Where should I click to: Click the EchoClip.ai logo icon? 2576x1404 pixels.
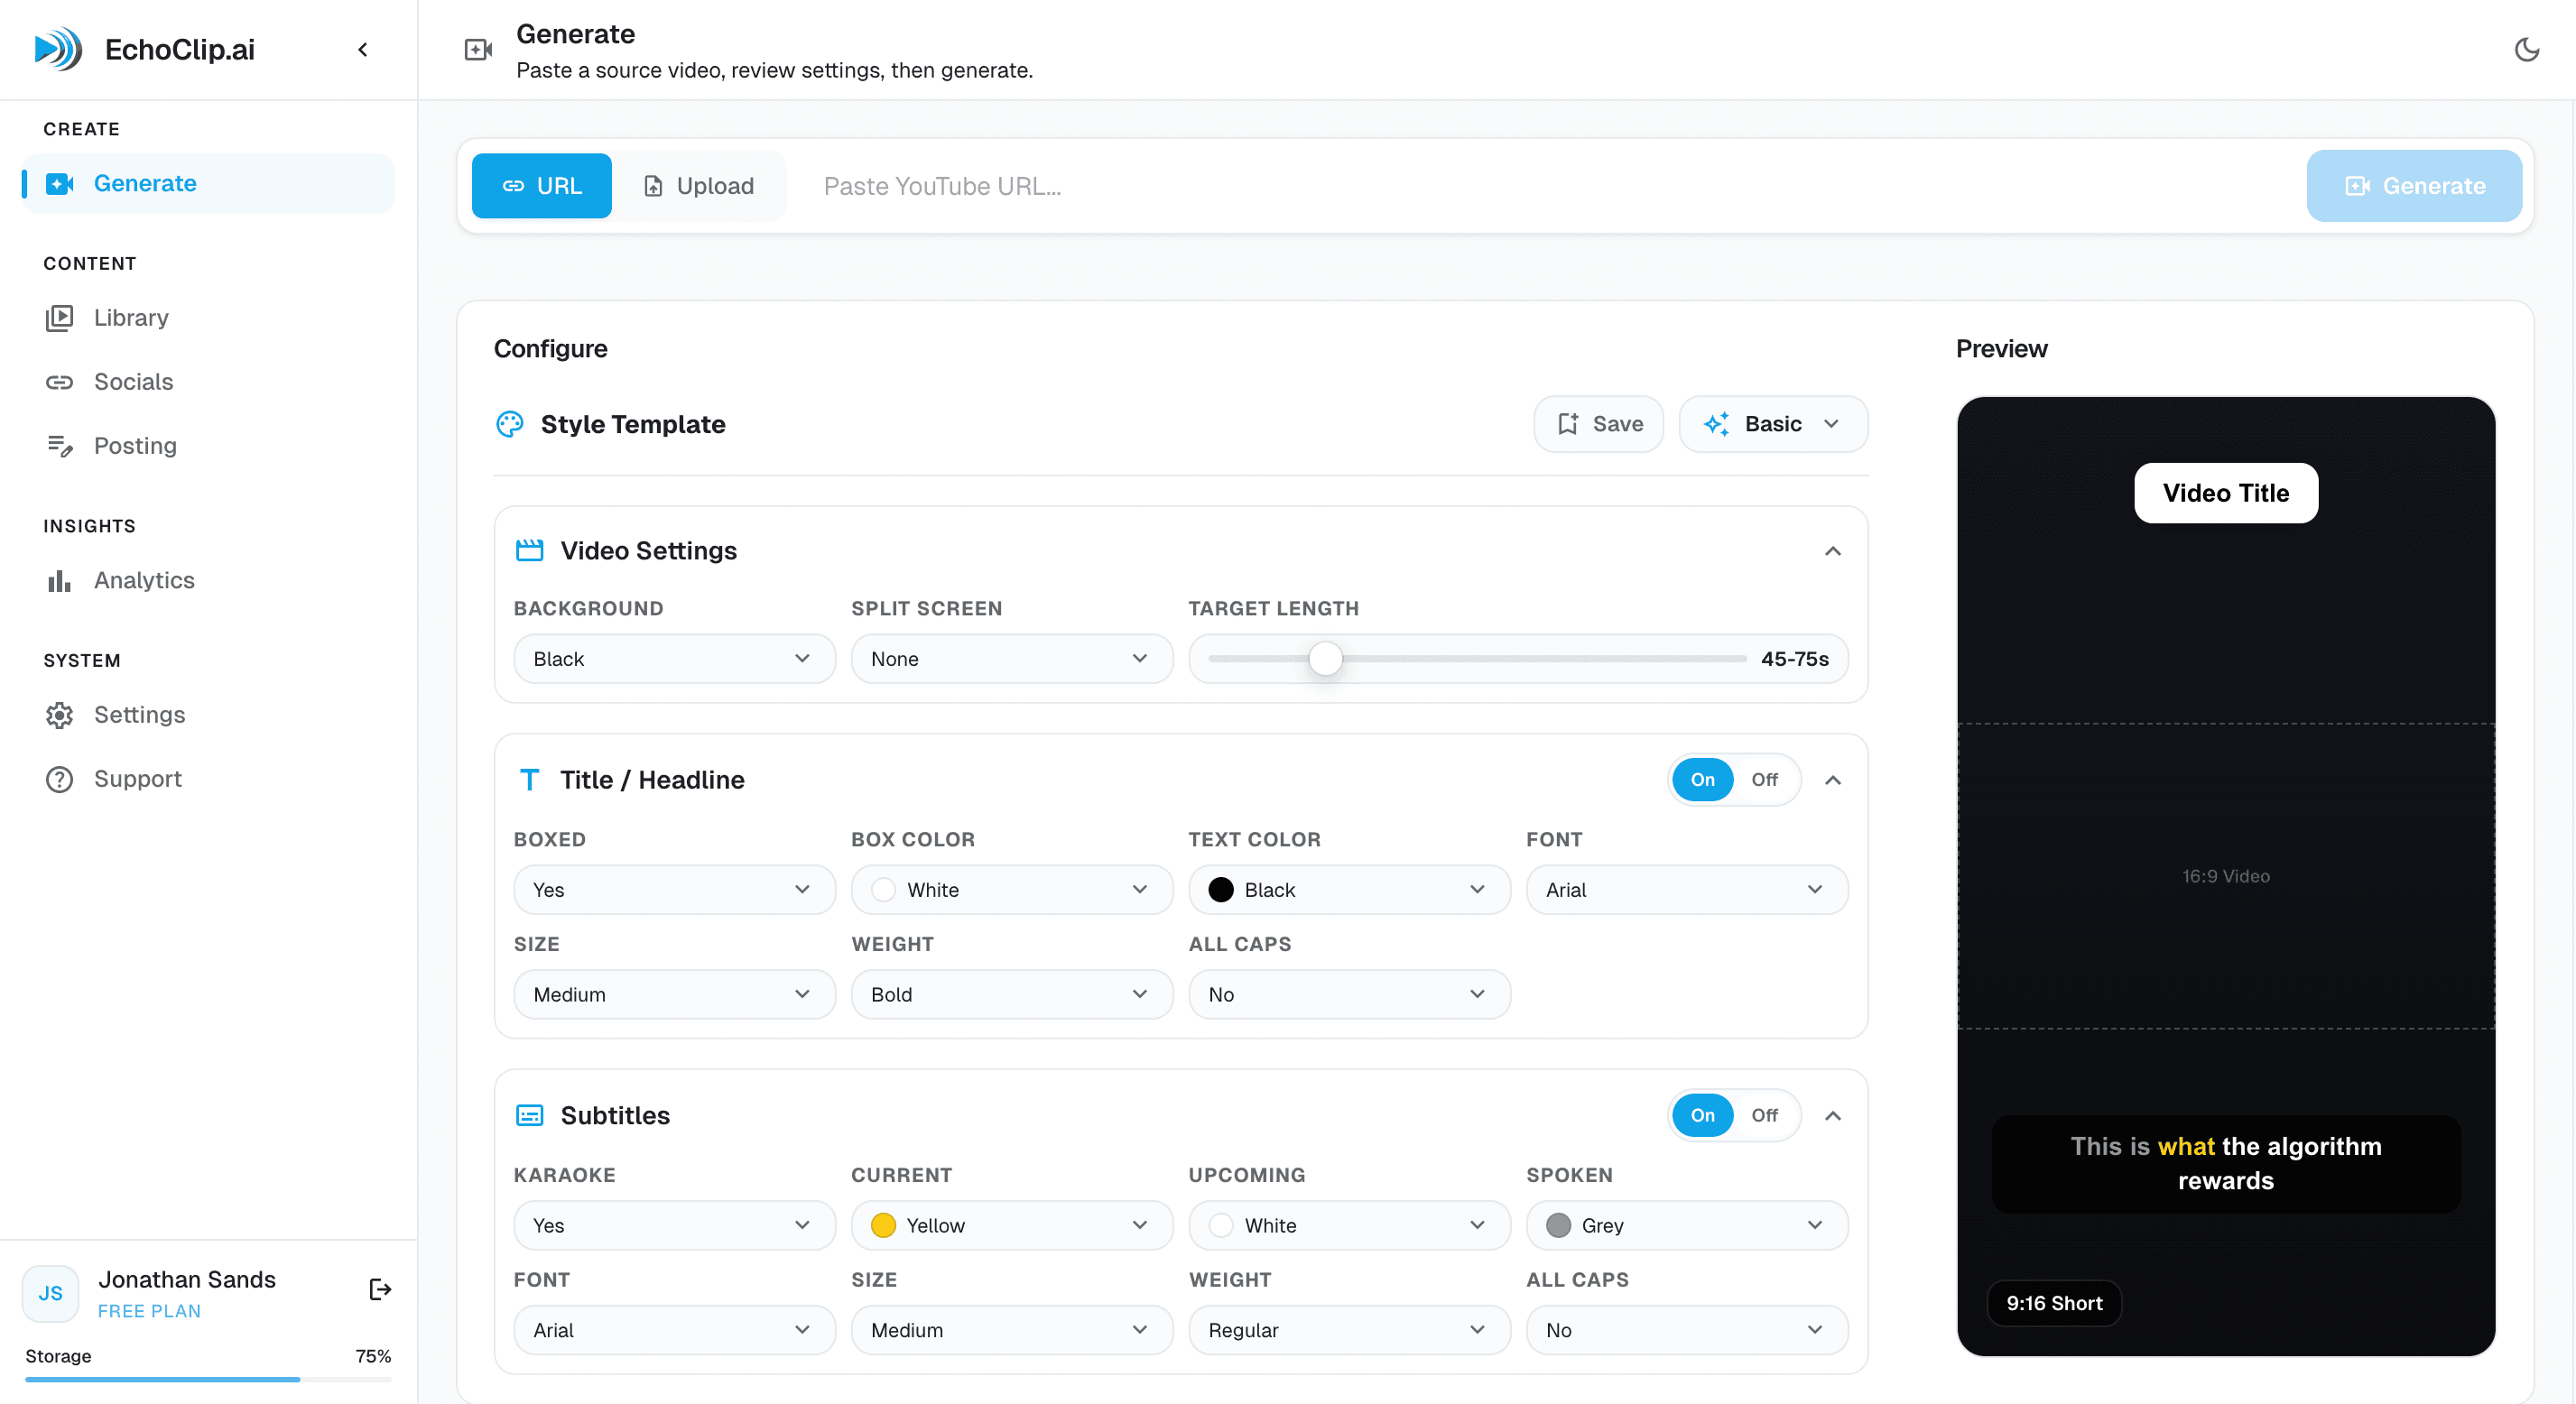coord(58,49)
